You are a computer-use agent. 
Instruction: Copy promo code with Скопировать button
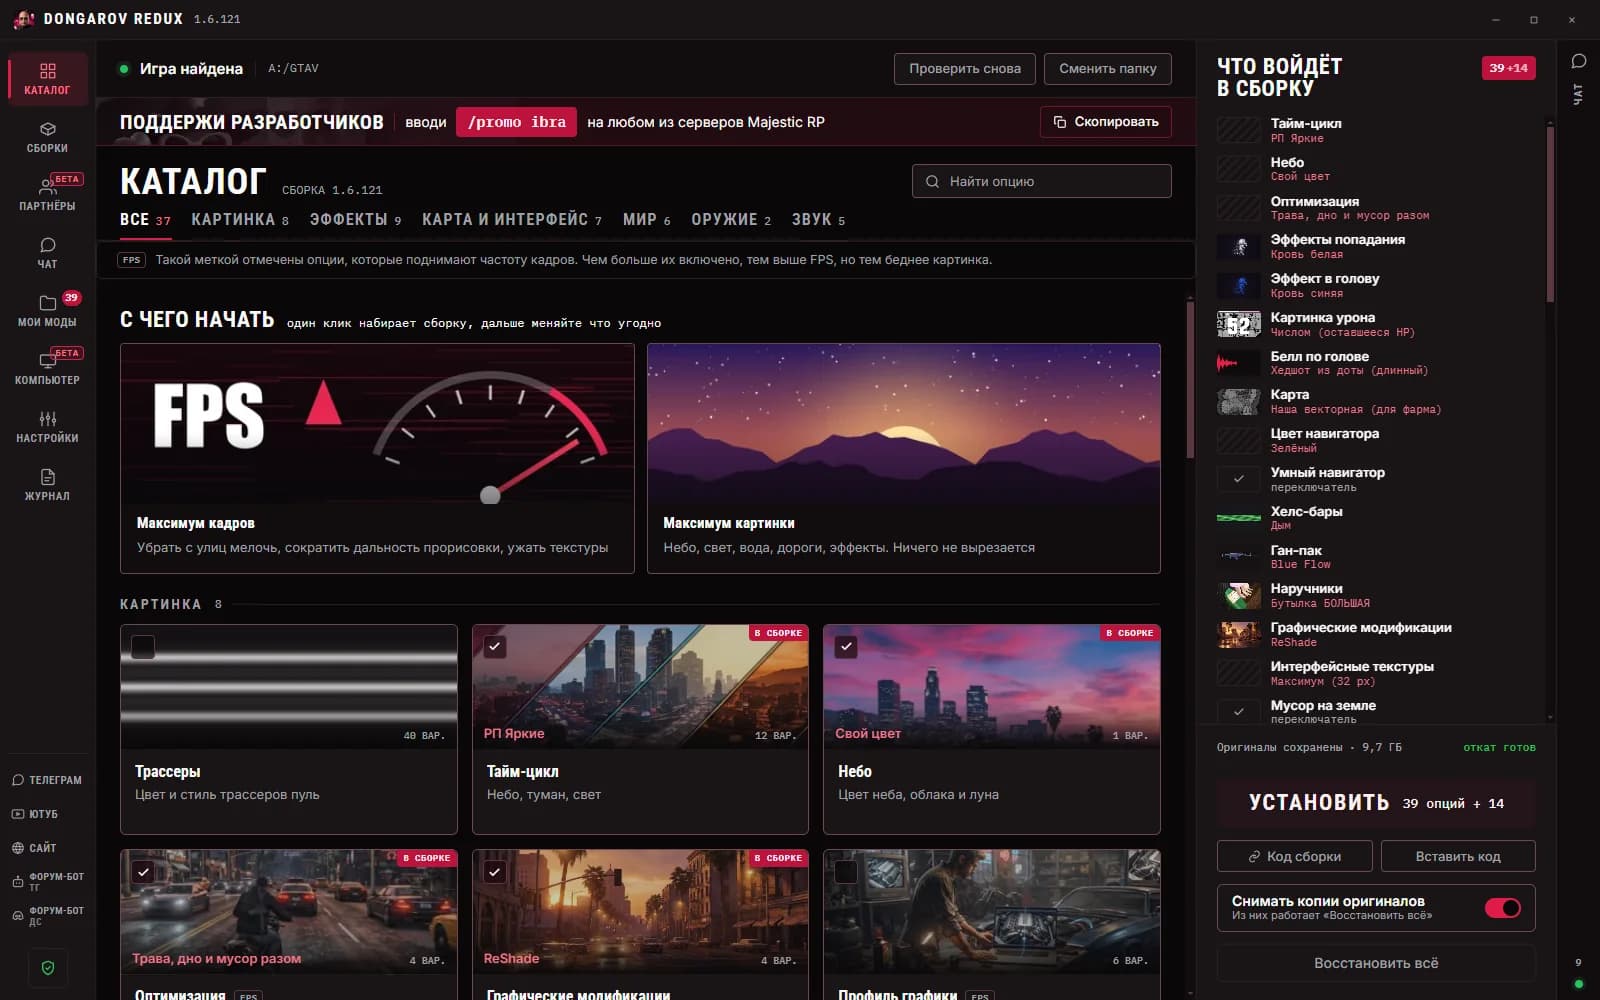[x=1105, y=122]
